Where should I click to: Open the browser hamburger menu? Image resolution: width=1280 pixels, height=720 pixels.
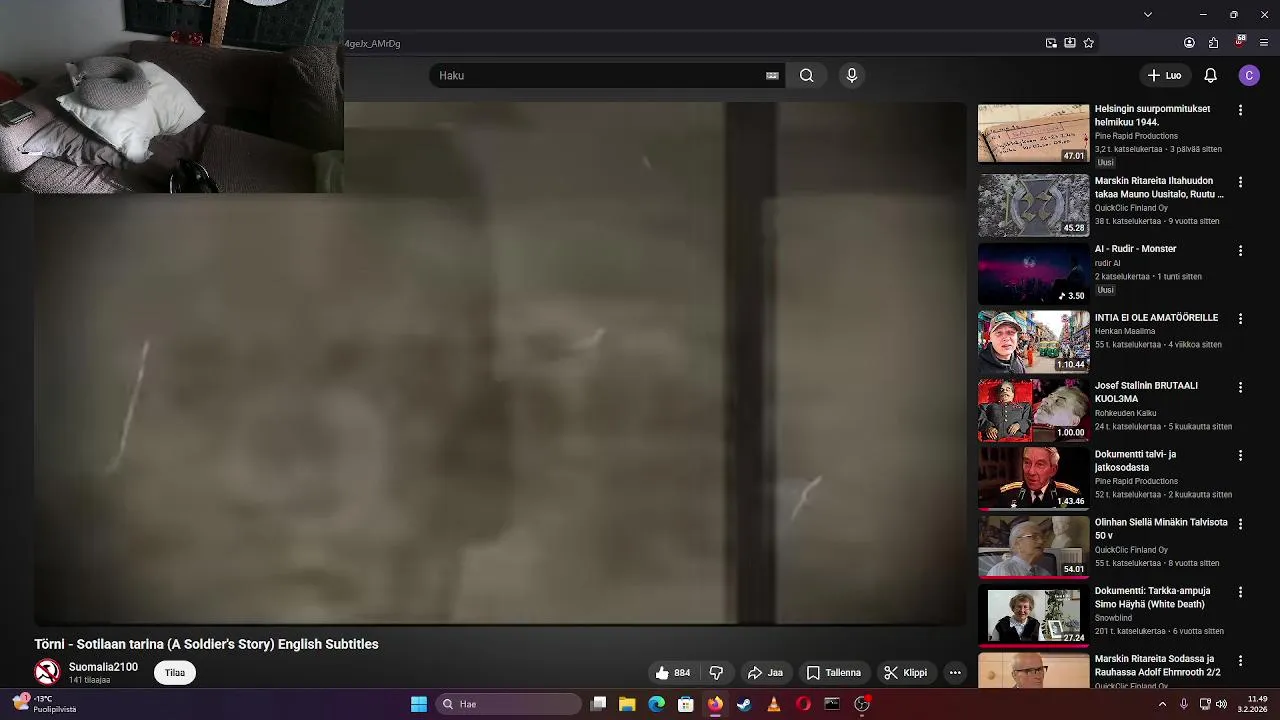pyautogui.click(x=1264, y=43)
